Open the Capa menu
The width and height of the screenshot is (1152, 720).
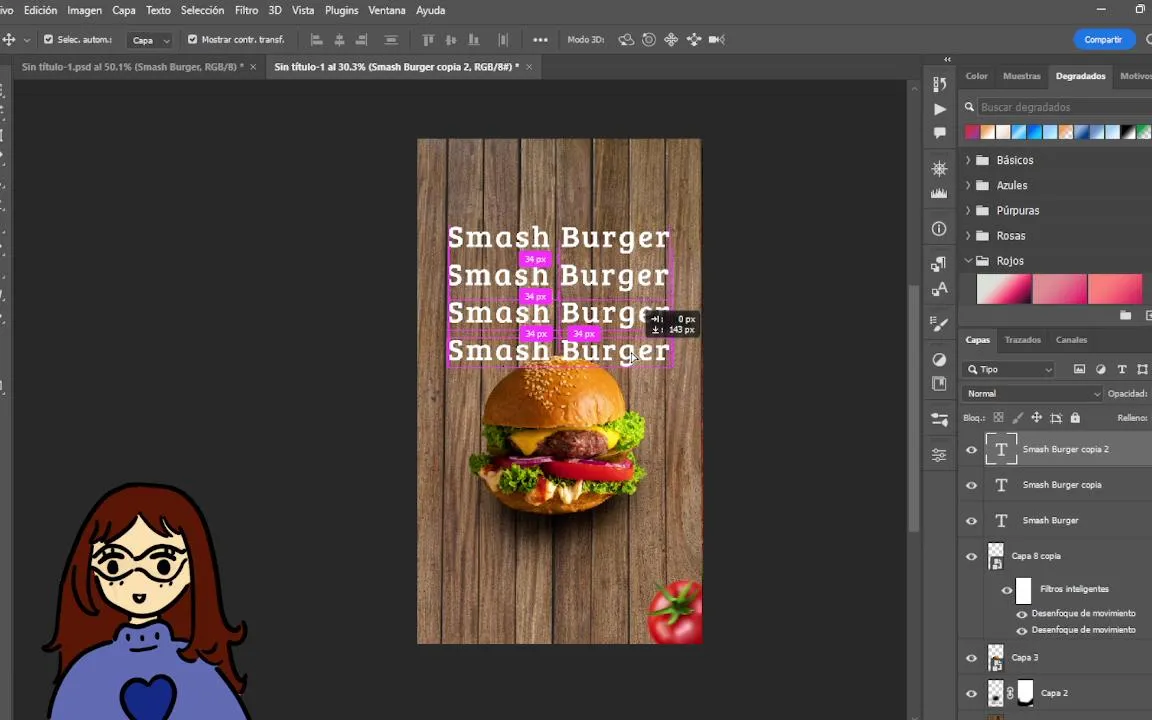[123, 10]
